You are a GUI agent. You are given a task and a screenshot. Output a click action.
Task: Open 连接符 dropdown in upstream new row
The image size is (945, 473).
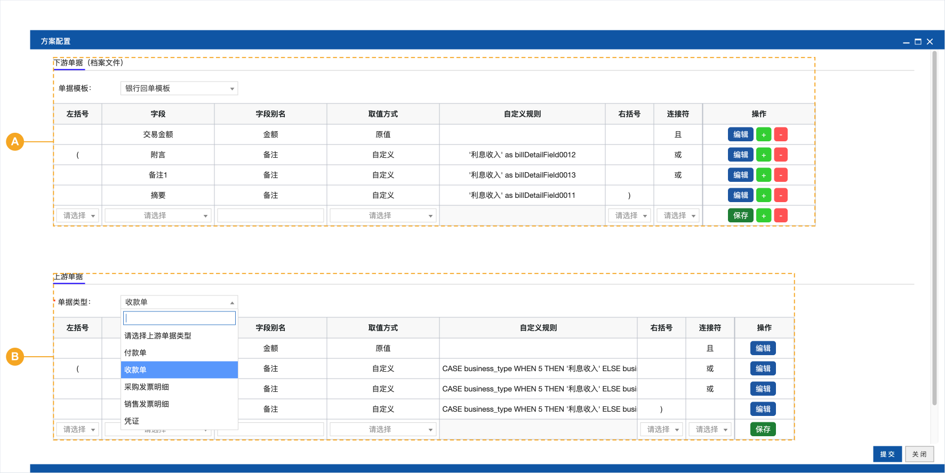click(710, 430)
